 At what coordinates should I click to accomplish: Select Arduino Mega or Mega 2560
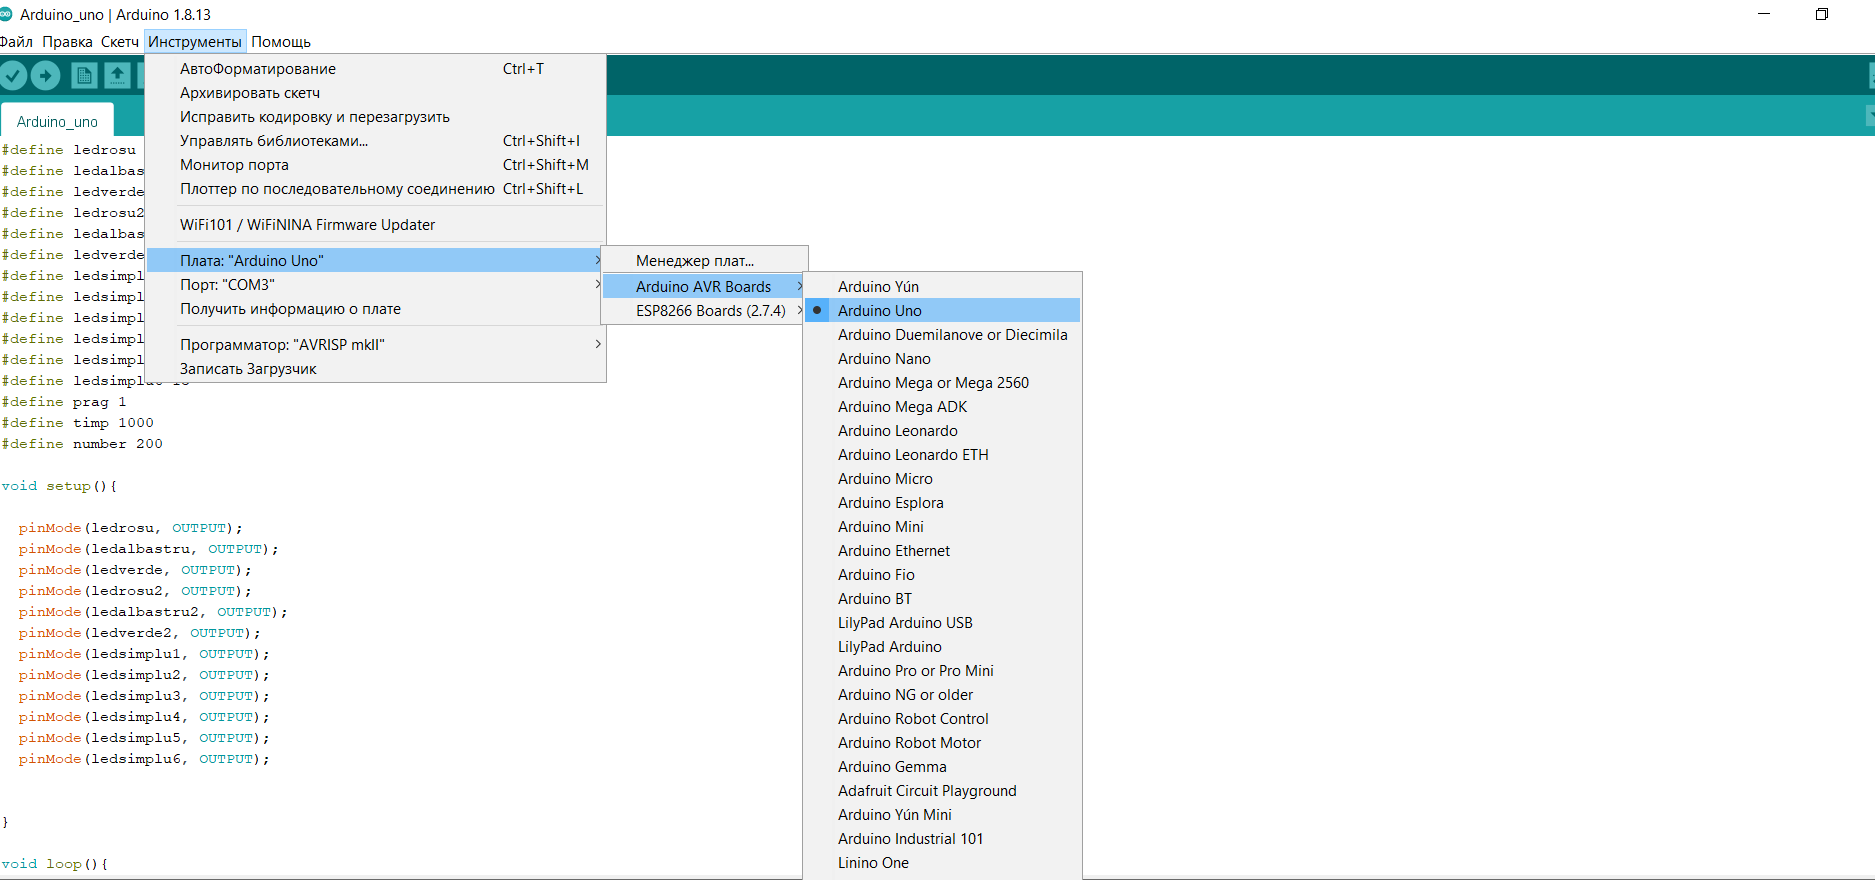pyautogui.click(x=942, y=383)
